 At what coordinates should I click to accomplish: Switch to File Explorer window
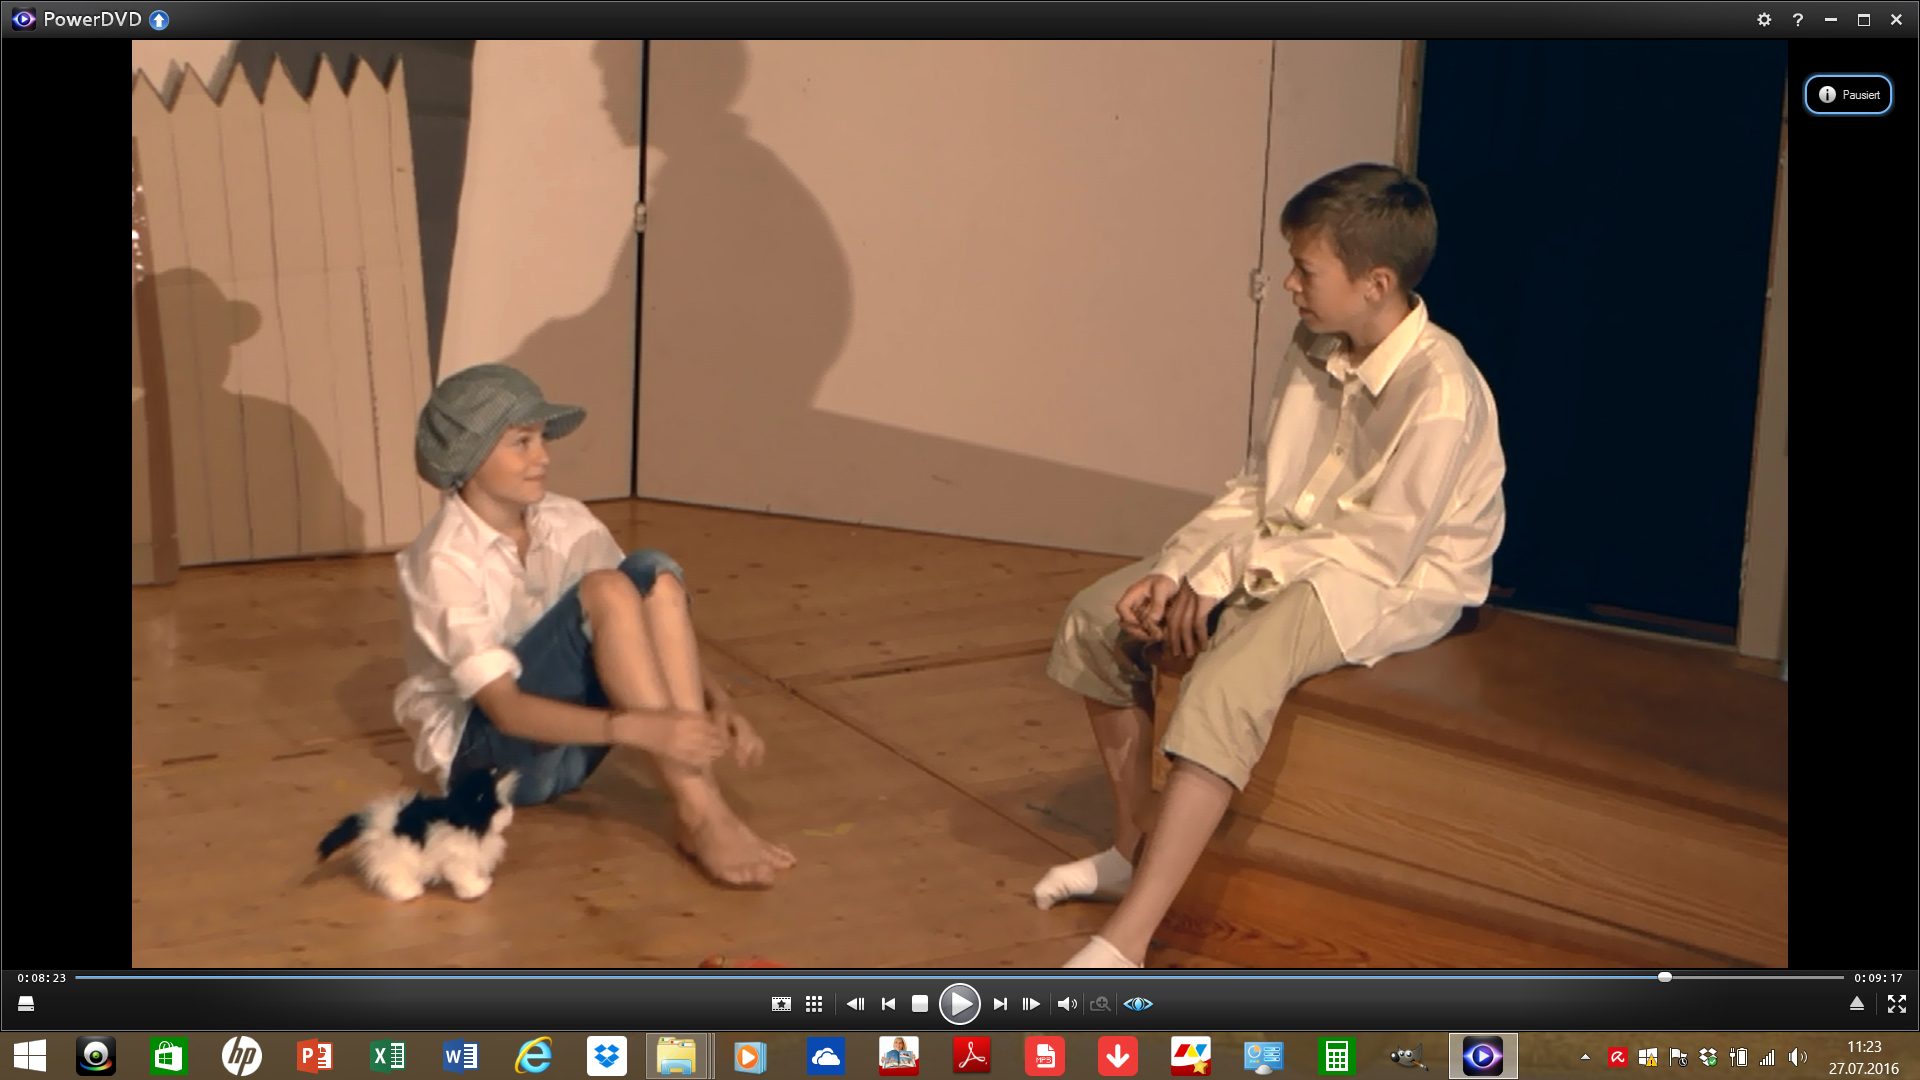[677, 1056]
